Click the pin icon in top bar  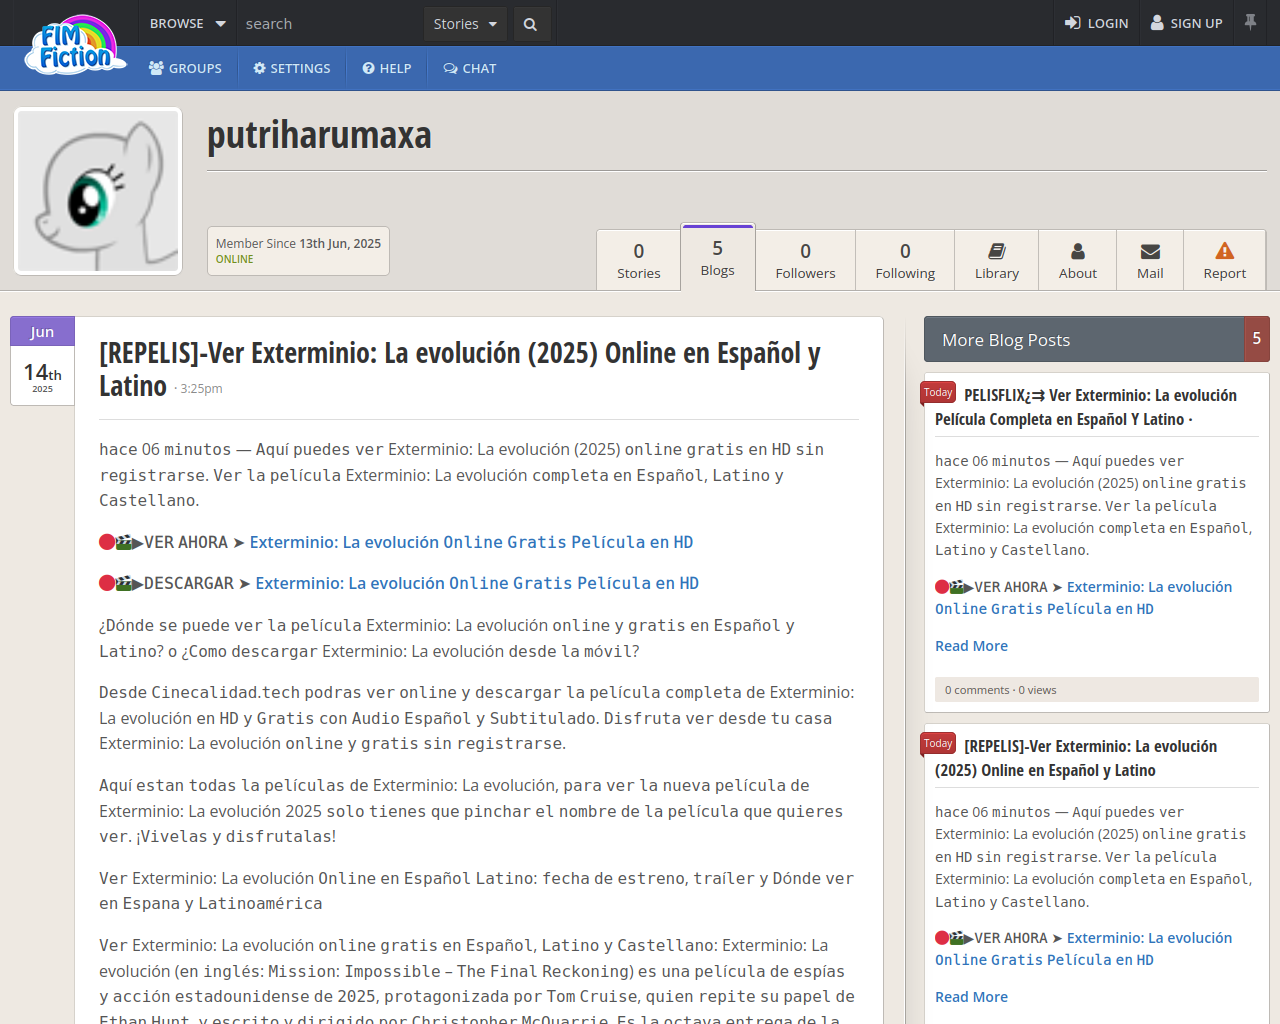[x=1250, y=22]
